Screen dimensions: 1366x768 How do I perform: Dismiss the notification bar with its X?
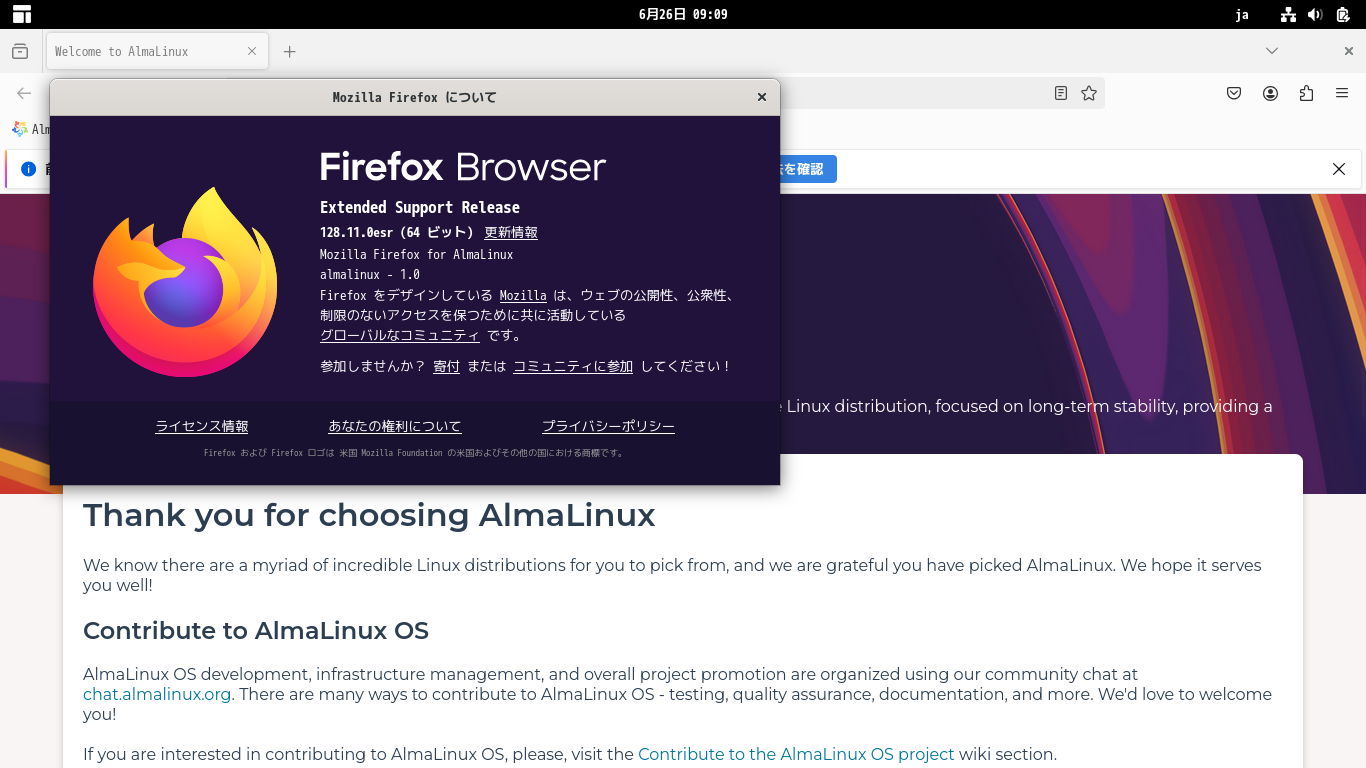point(1339,169)
